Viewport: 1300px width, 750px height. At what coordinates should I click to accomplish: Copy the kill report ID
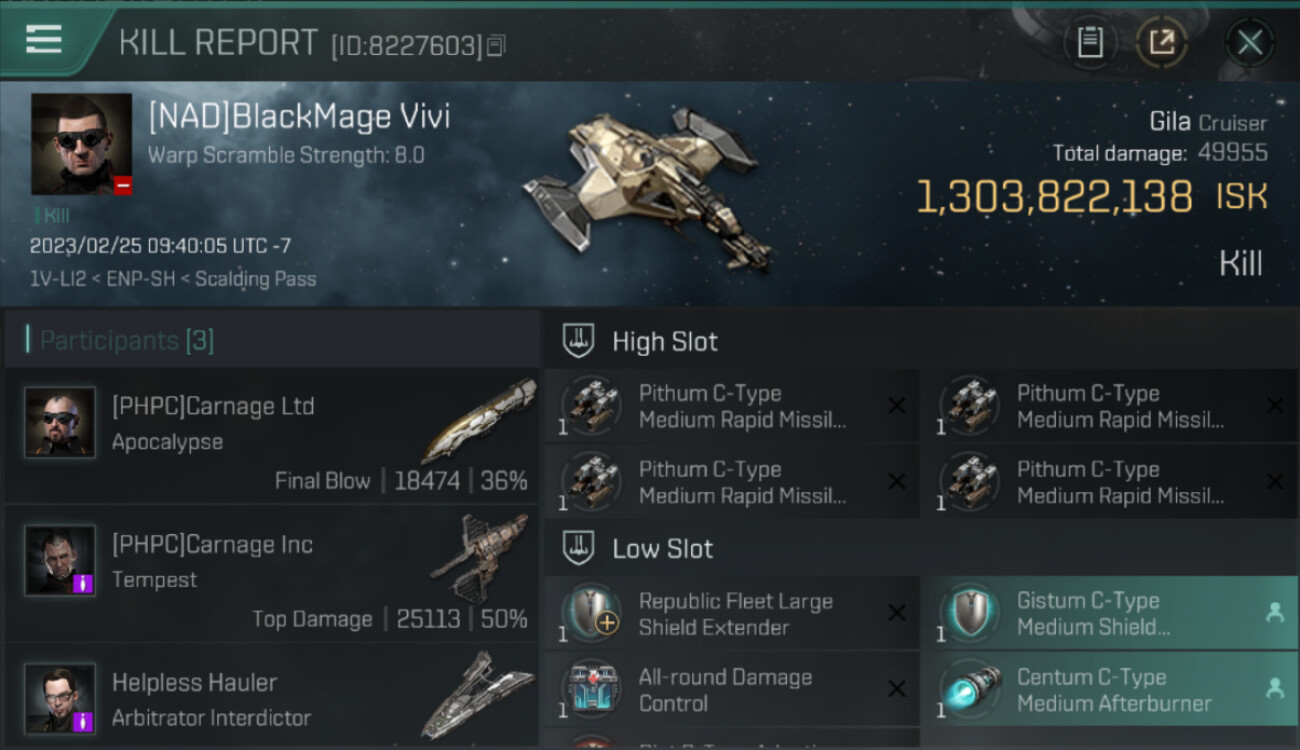click(496, 45)
